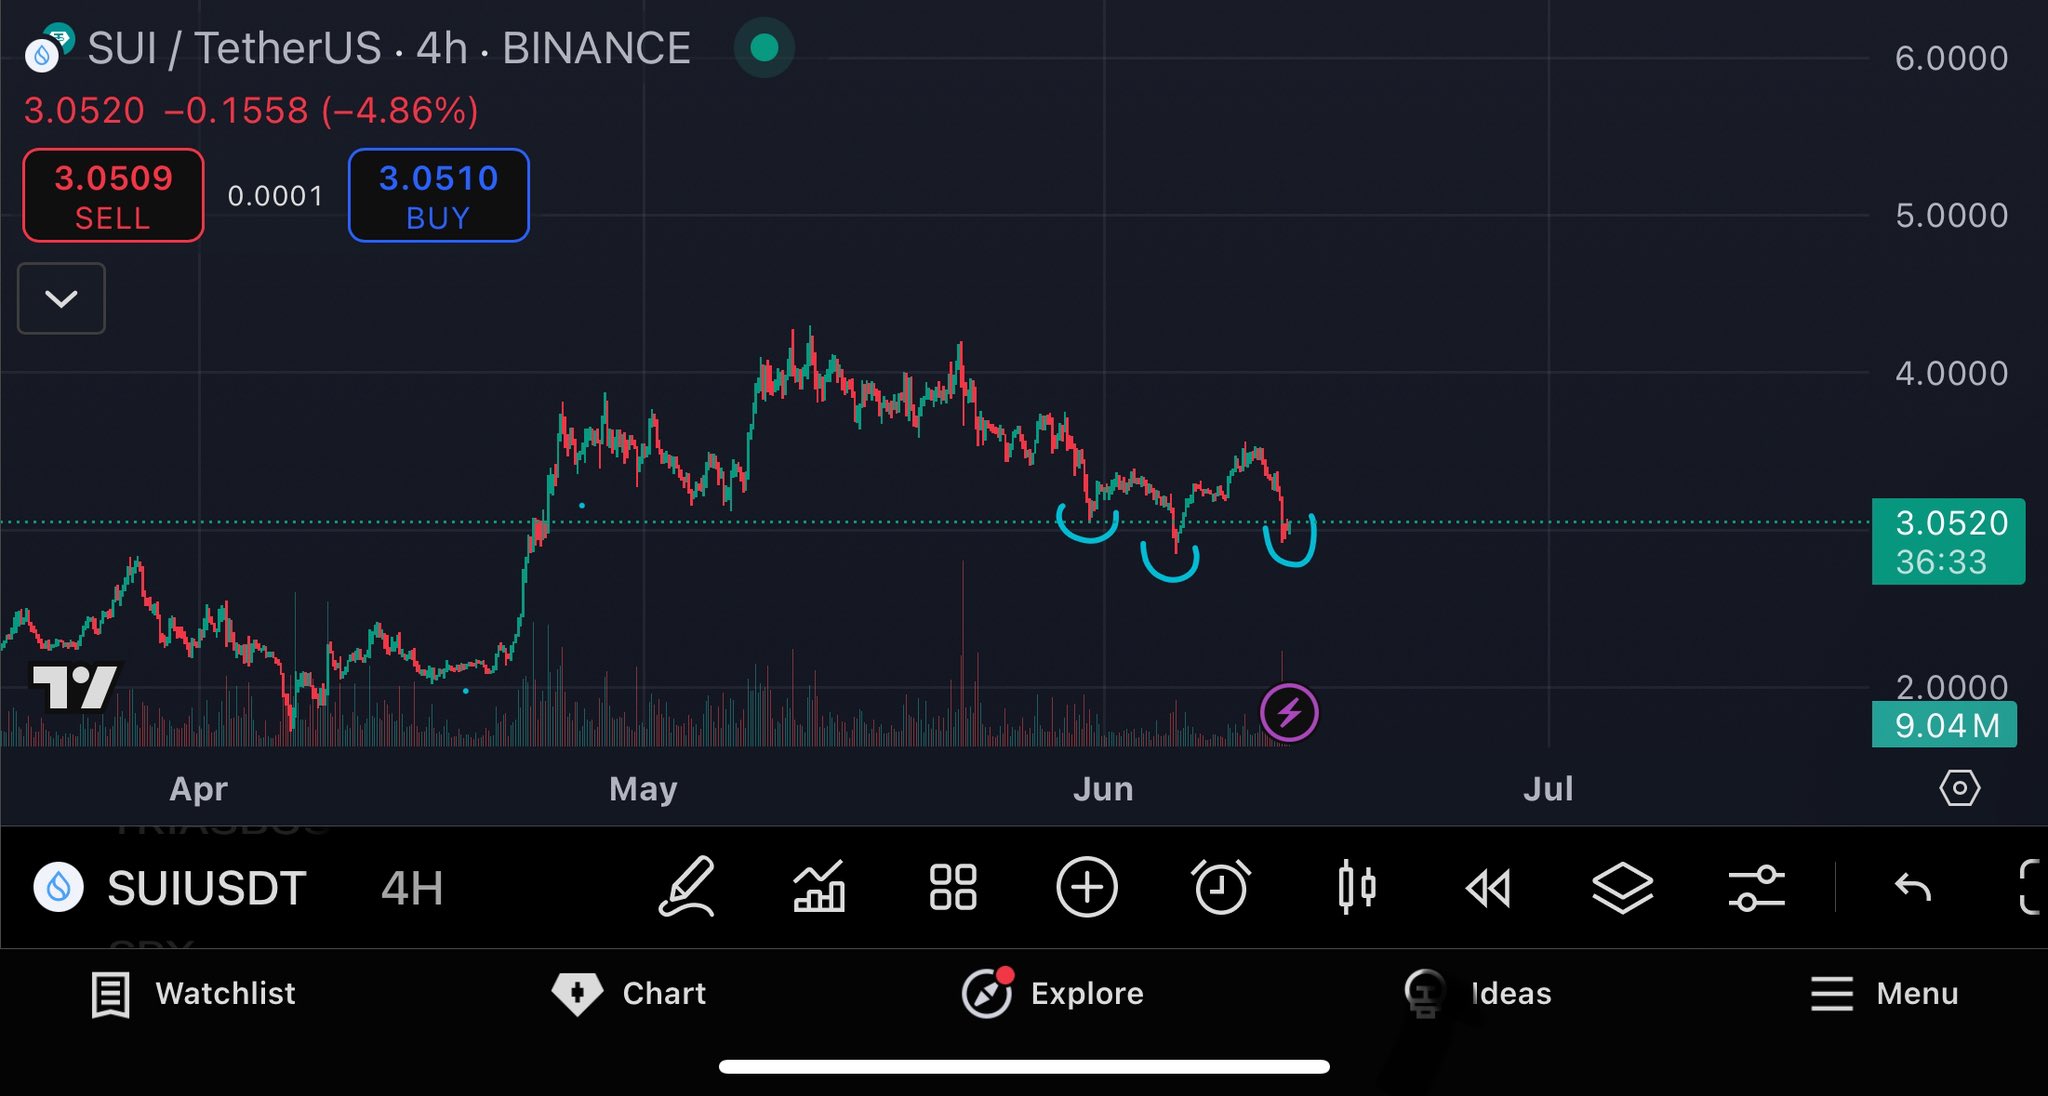This screenshot has width=2048, height=1096.
Task: Switch to the Watchlist tab
Action: coord(194,993)
